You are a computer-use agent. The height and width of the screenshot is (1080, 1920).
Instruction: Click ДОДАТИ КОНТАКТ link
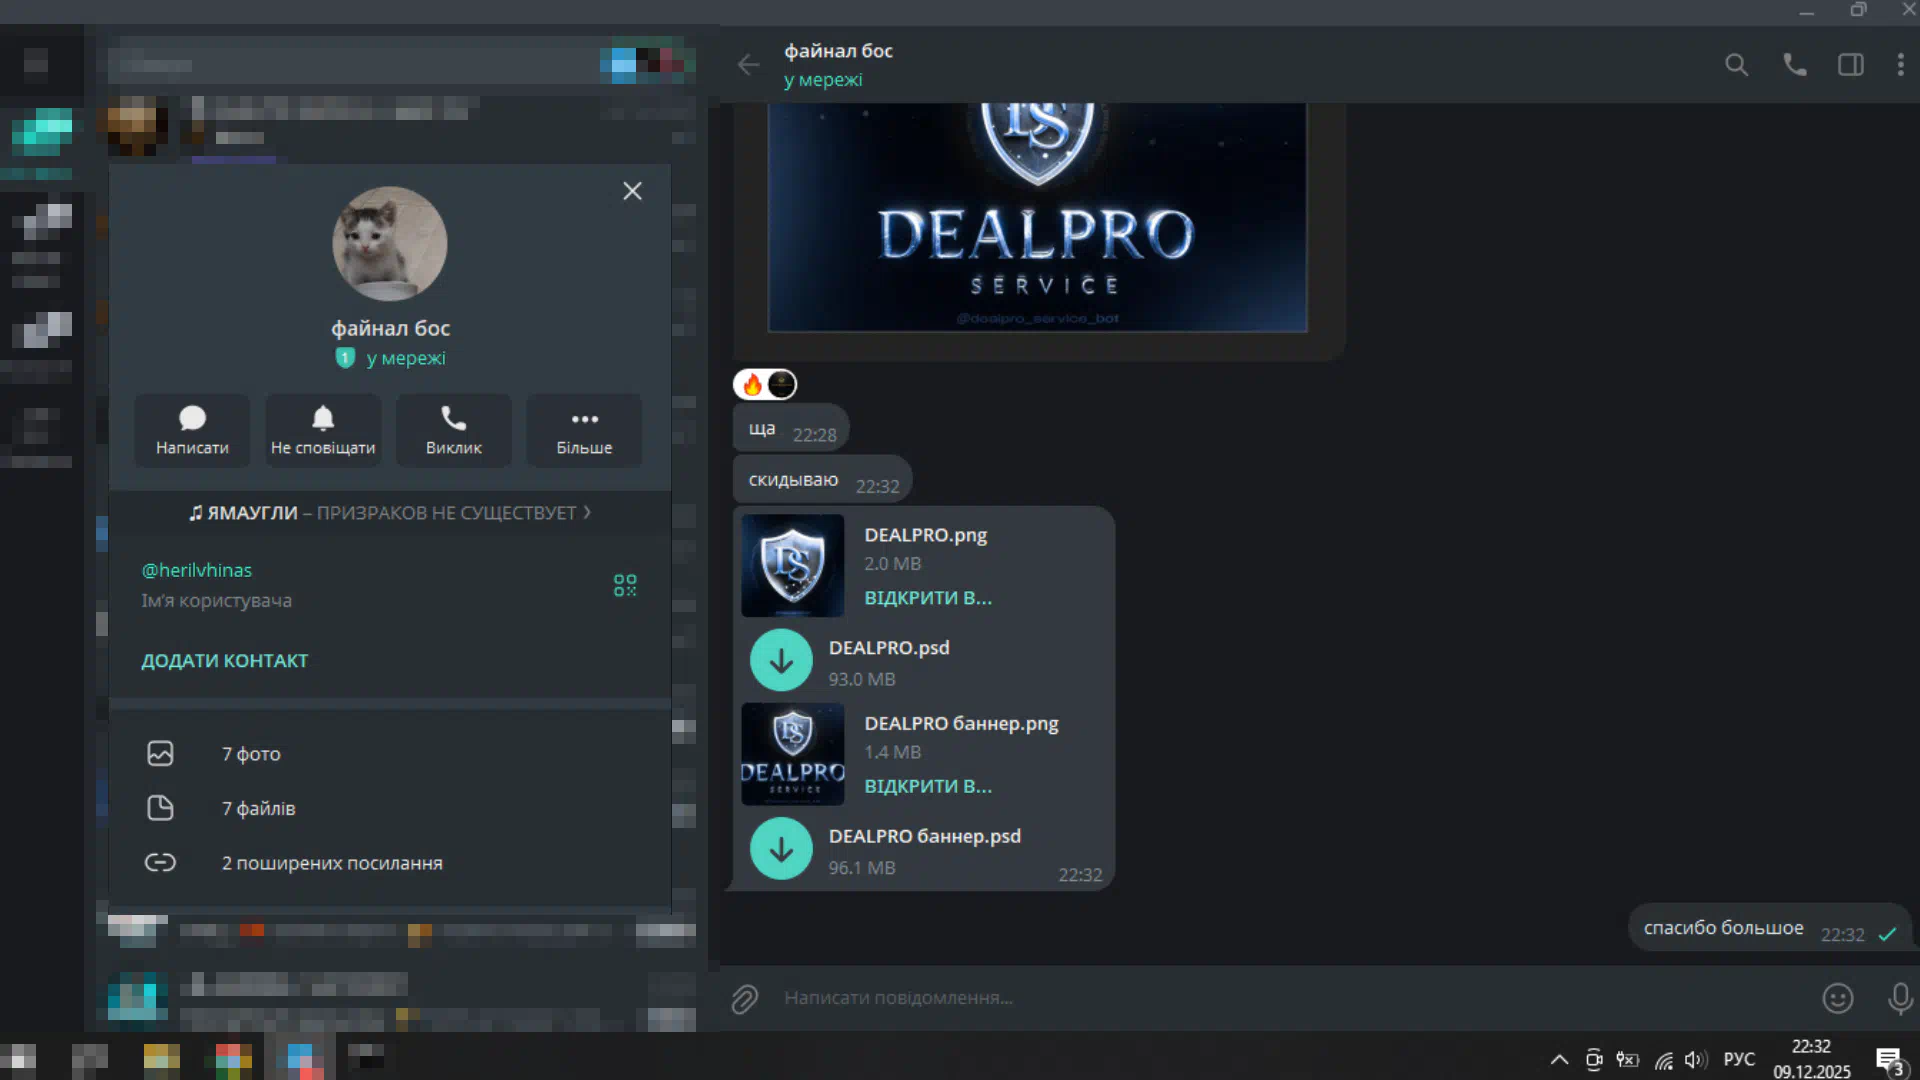[x=224, y=661]
